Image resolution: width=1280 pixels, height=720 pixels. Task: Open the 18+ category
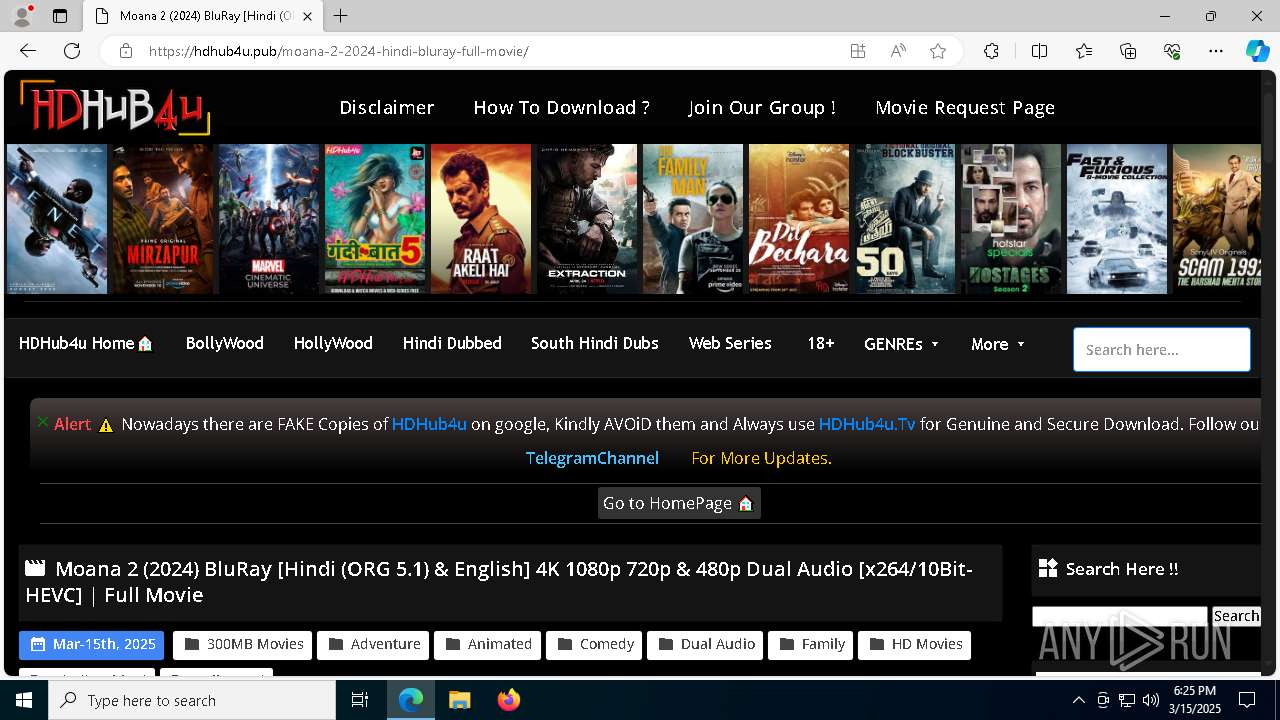820,343
